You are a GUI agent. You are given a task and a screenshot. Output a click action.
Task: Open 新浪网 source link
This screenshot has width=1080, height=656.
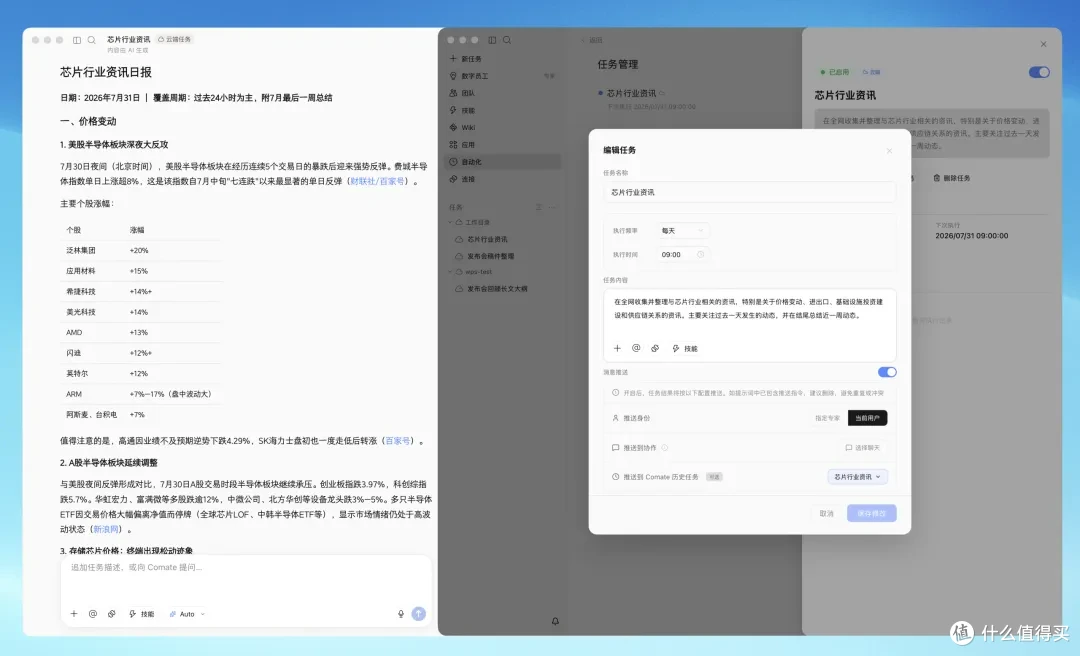[107, 529]
